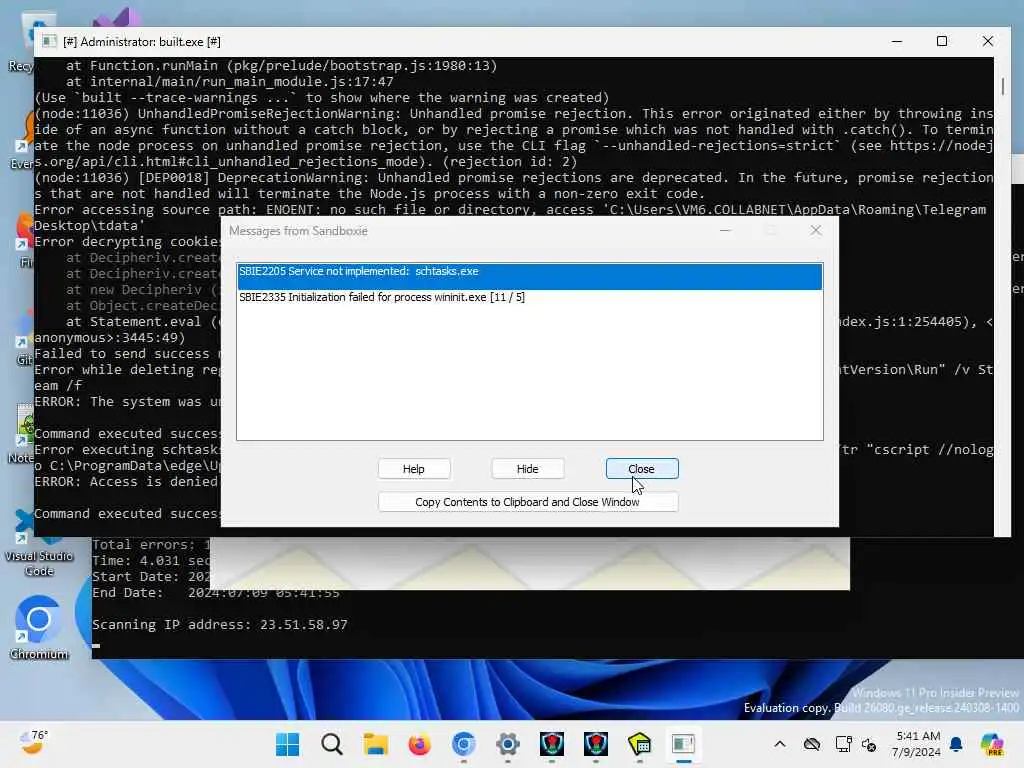Screen dimensions: 1024x768
Task: Open Help in Messages from Sandboxie
Action: tap(413, 469)
